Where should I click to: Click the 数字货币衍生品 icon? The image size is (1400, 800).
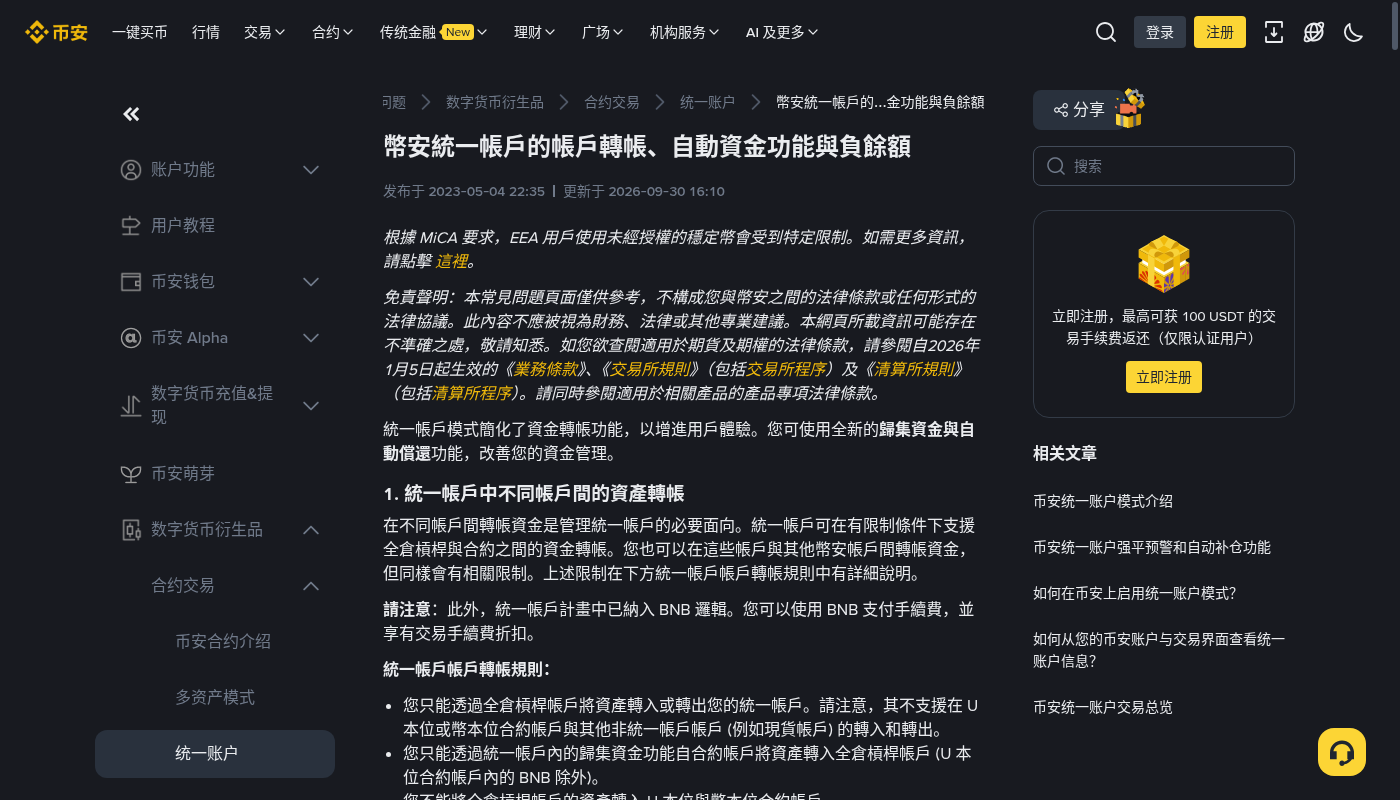(x=131, y=530)
